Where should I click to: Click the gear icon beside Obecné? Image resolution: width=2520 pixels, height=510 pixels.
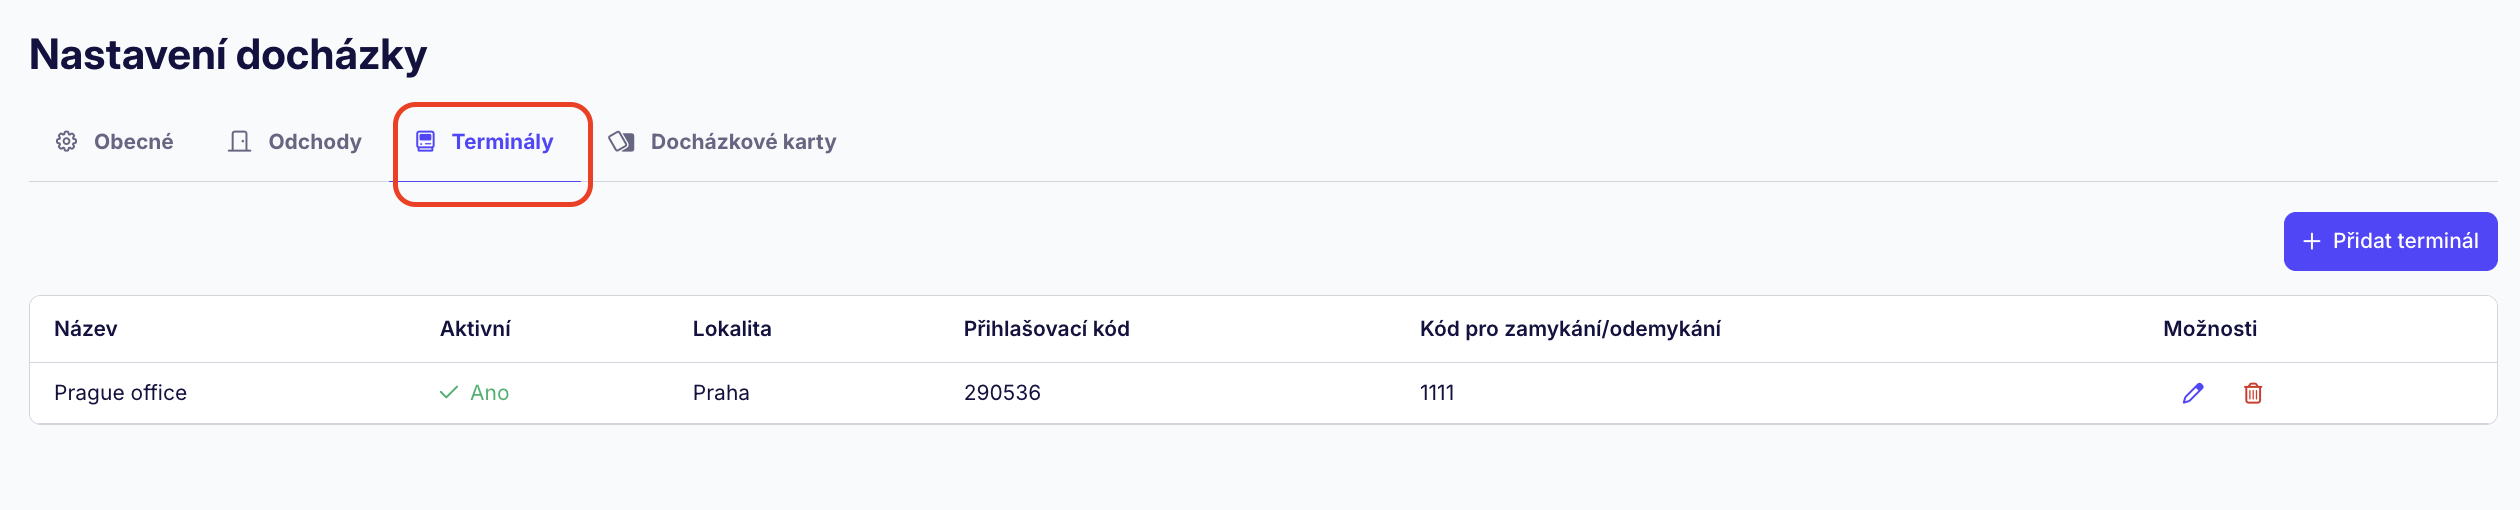click(66, 142)
